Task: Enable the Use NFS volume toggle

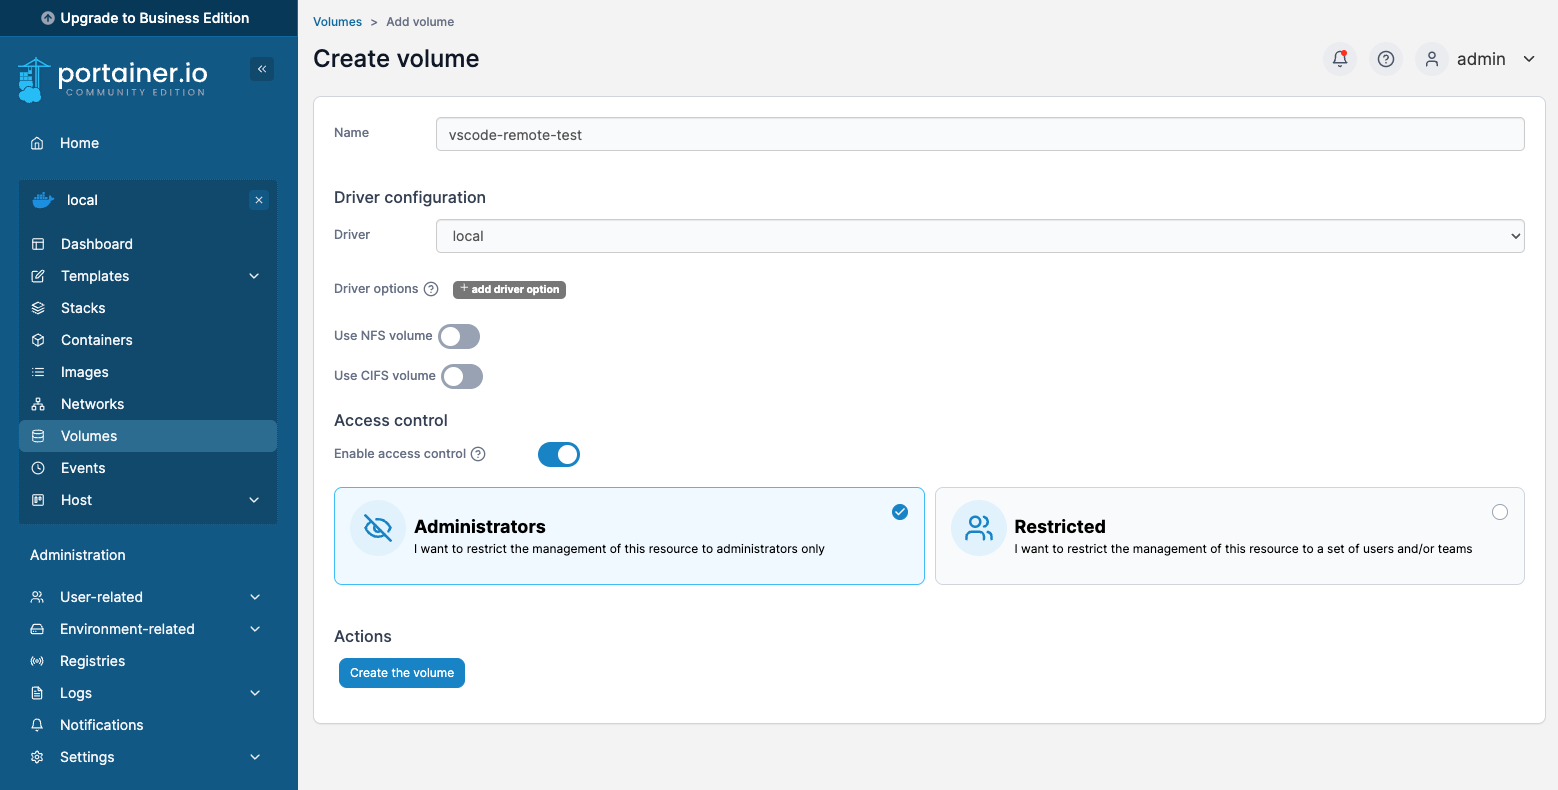Action: tap(458, 336)
